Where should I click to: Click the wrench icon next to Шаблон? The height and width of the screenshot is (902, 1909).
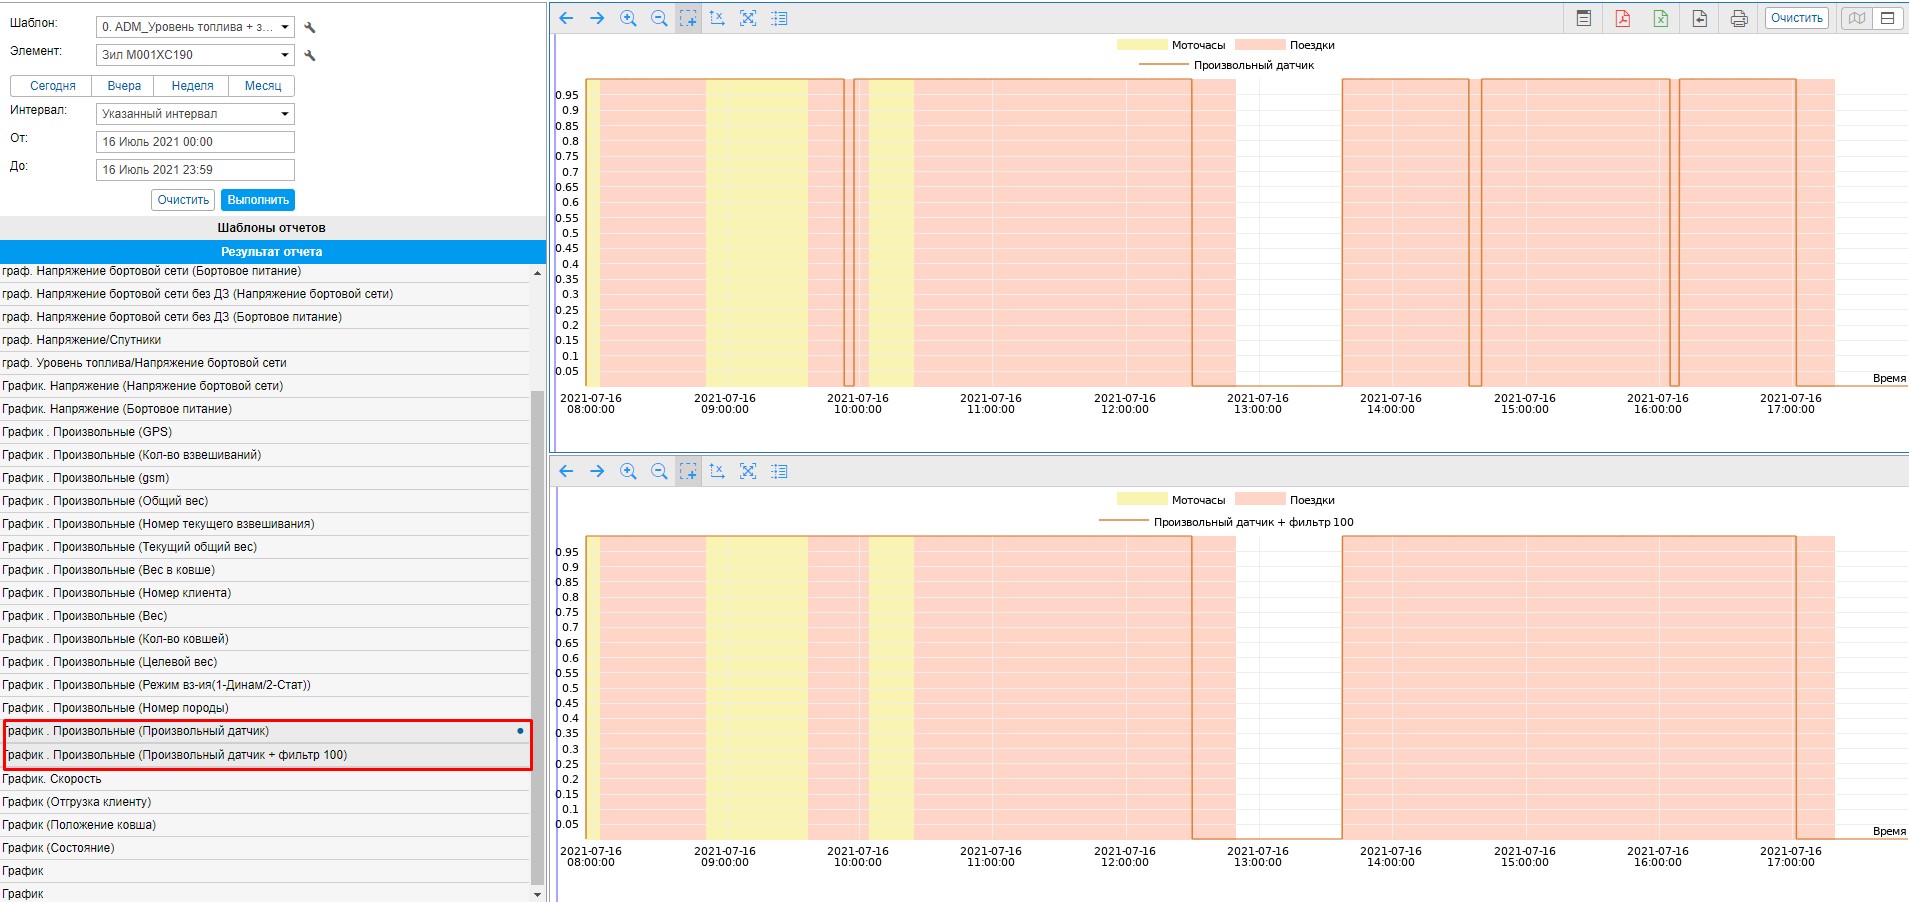click(x=310, y=28)
